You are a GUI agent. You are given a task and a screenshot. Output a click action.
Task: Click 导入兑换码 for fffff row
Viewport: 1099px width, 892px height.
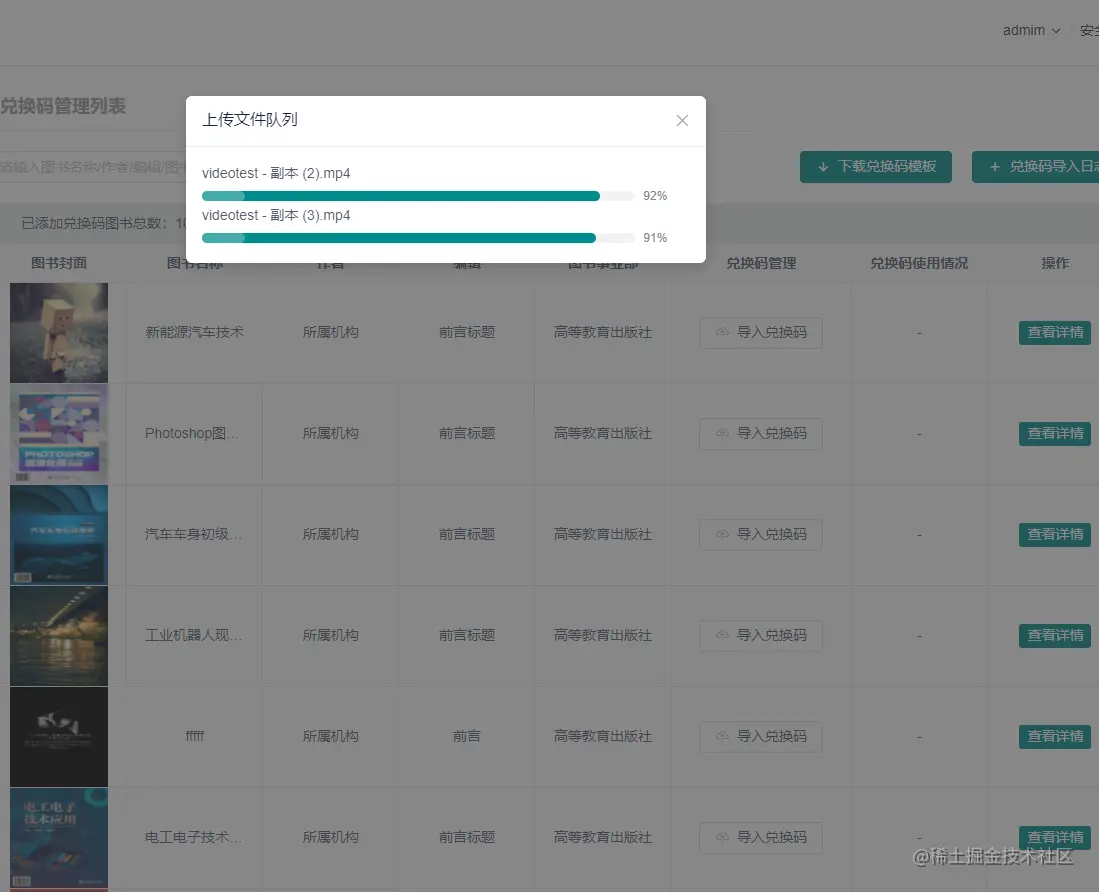click(760, 736)
